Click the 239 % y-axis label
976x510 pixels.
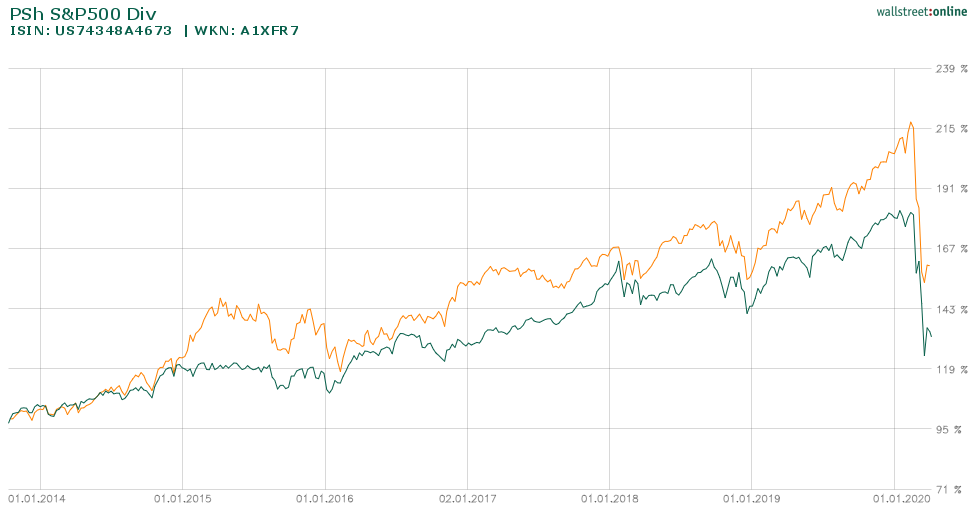tap(950, 69)
